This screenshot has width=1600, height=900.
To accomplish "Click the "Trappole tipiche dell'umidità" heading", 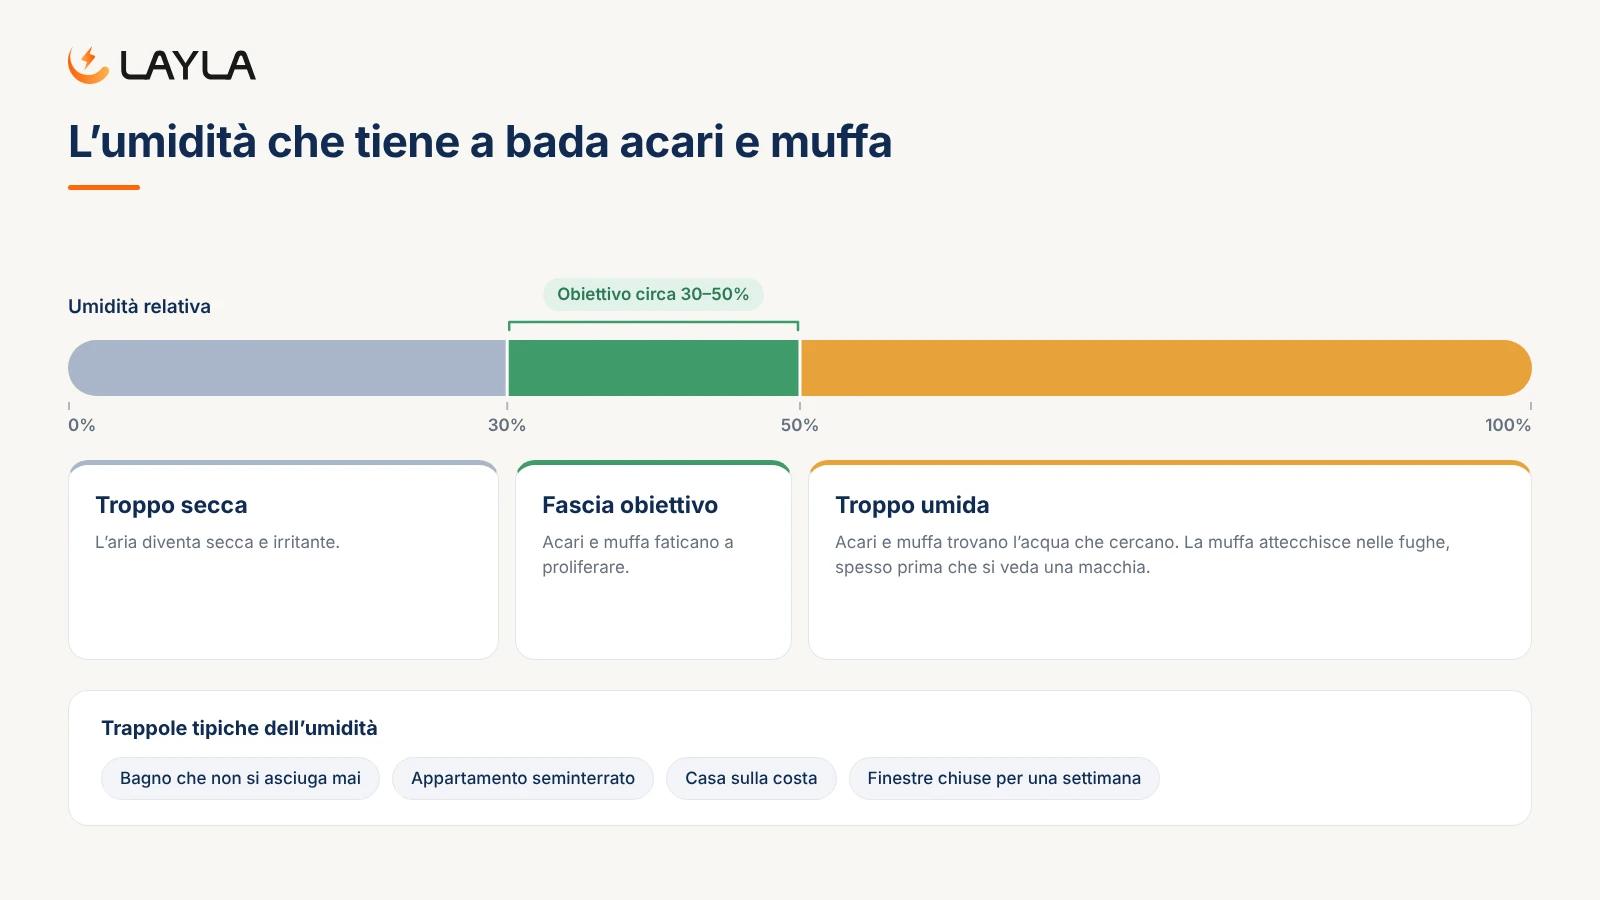I will tap(239, 728).
